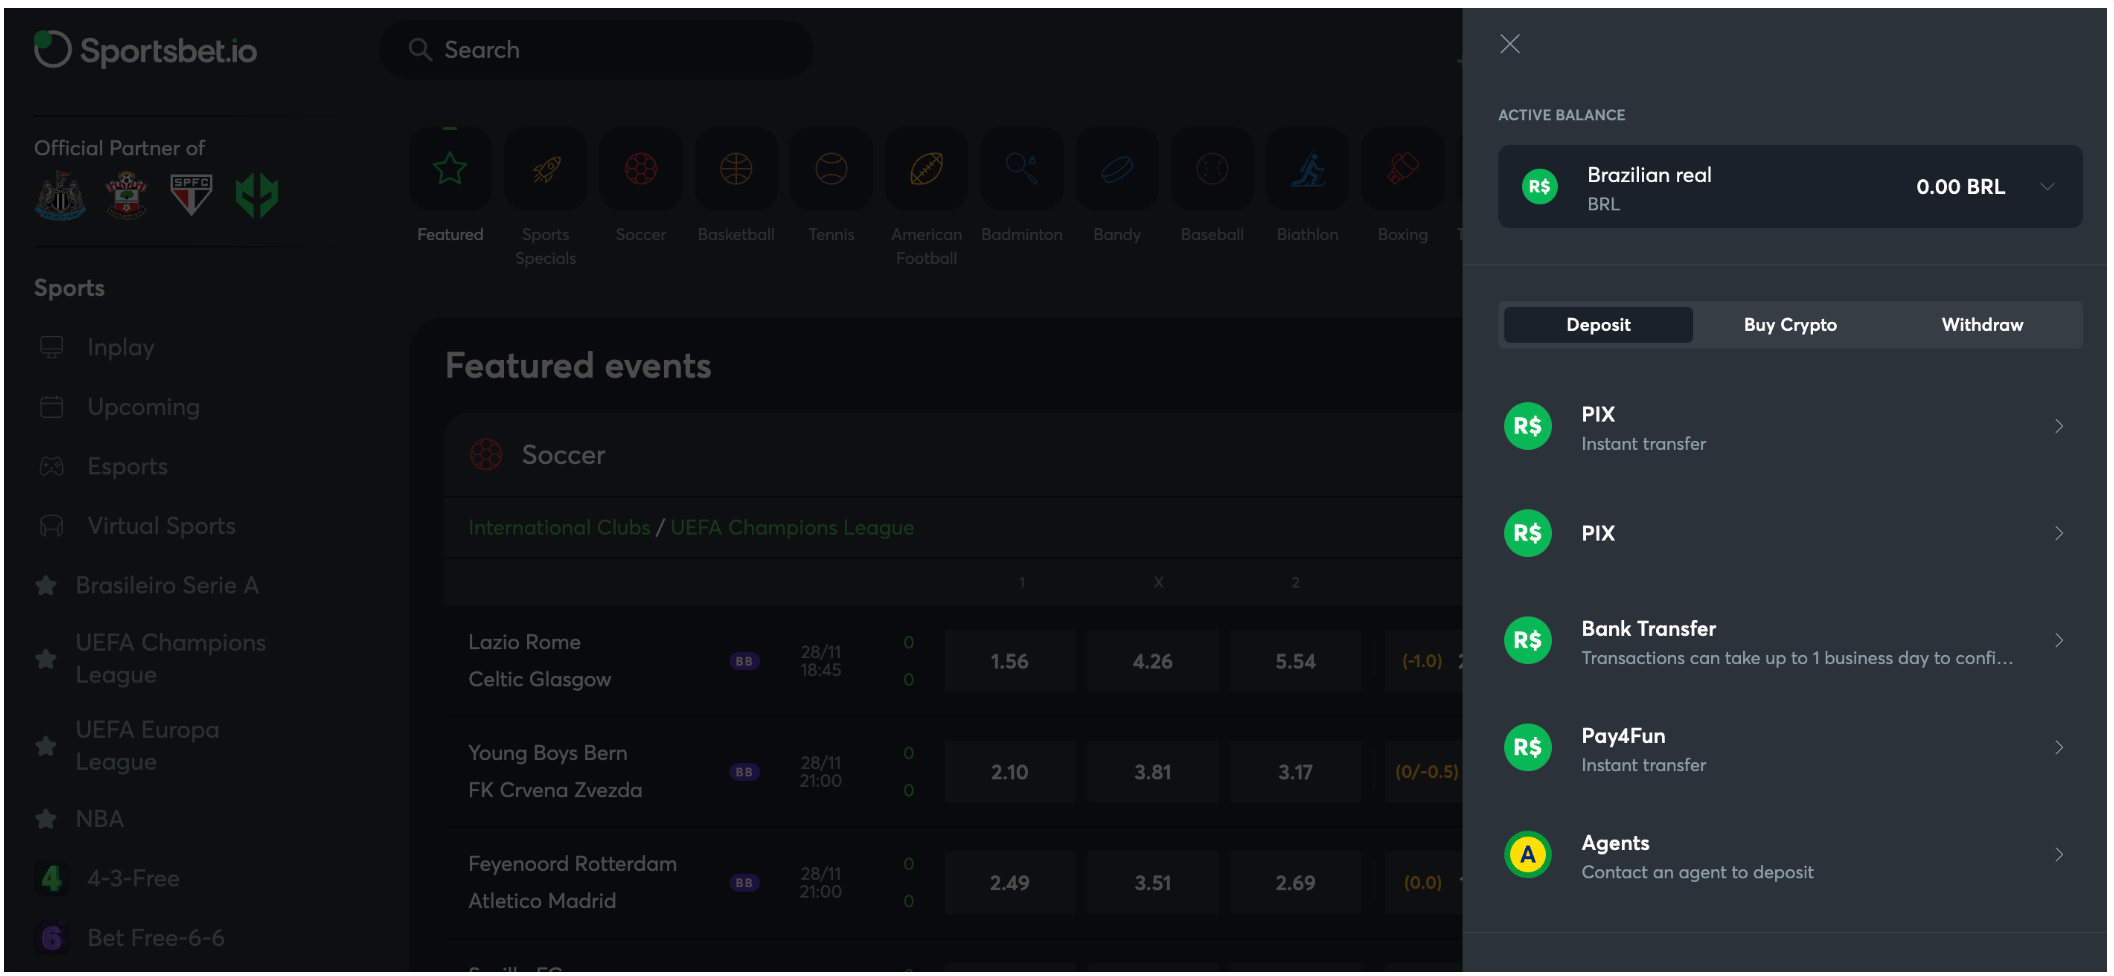Viewport: 2114px width, 976px height.
Task: Open the Lazio Rome vs Celtic match
Action: 540,661
